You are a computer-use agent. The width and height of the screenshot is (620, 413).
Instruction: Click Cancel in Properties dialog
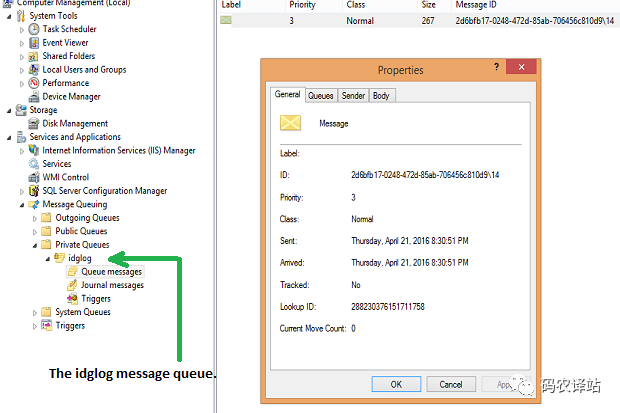(451, 384)
